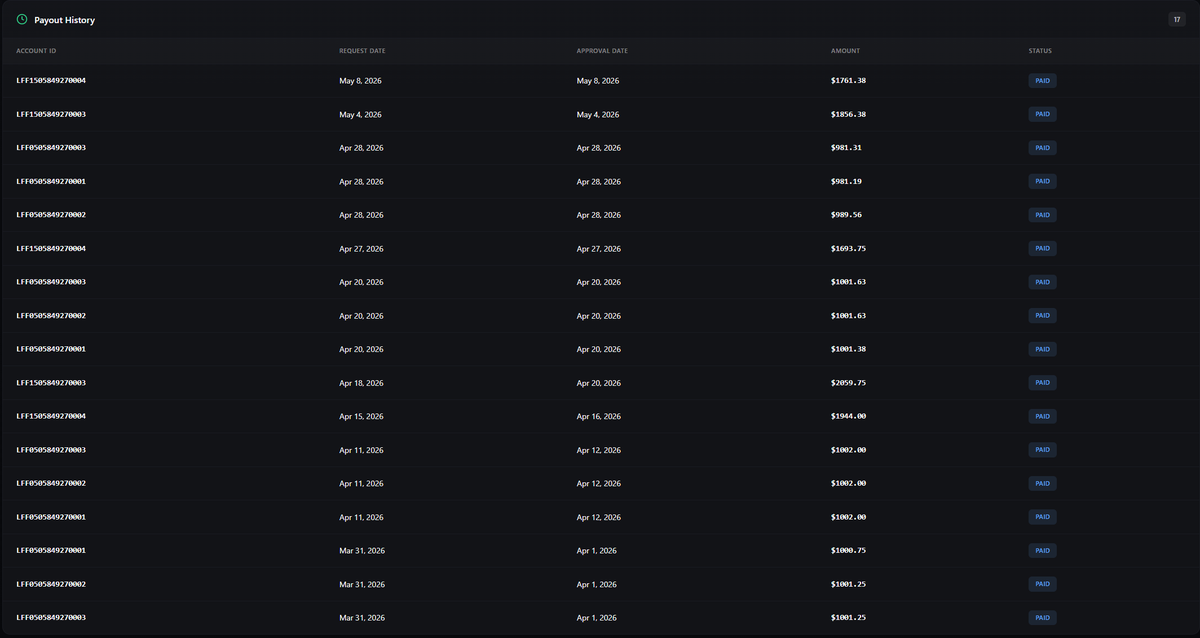Click the account ID in the $1693.75 row

pos(51,249)
